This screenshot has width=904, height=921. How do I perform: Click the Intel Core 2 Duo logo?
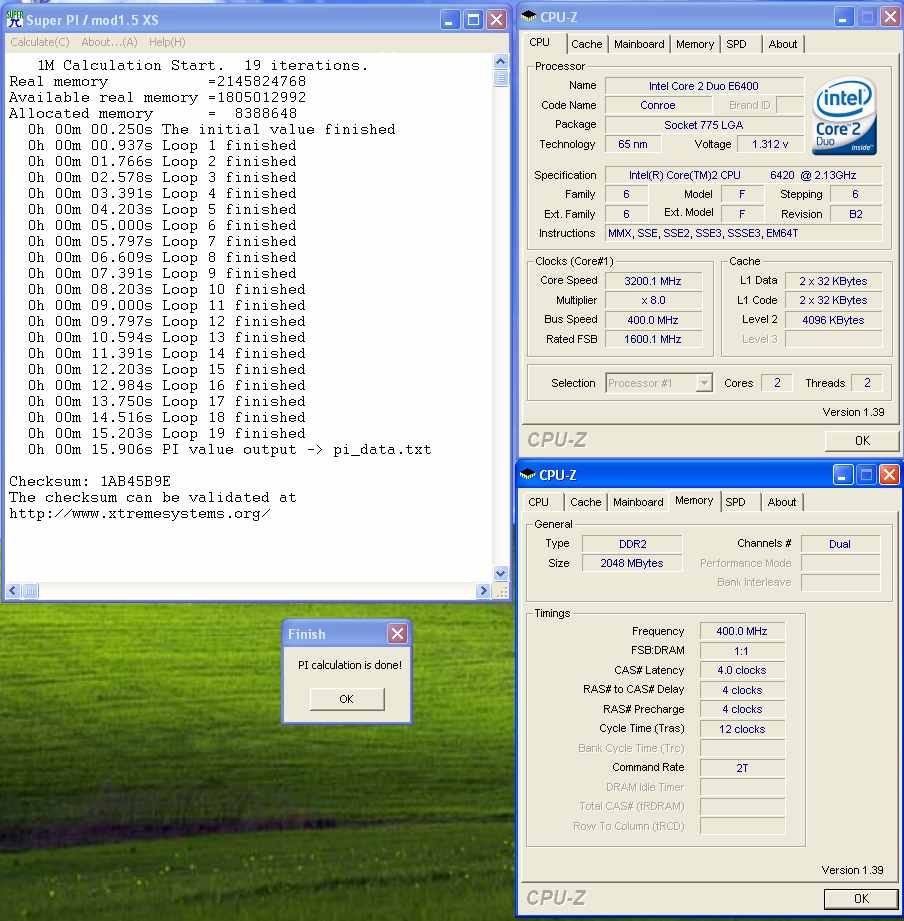pos(844,116)
